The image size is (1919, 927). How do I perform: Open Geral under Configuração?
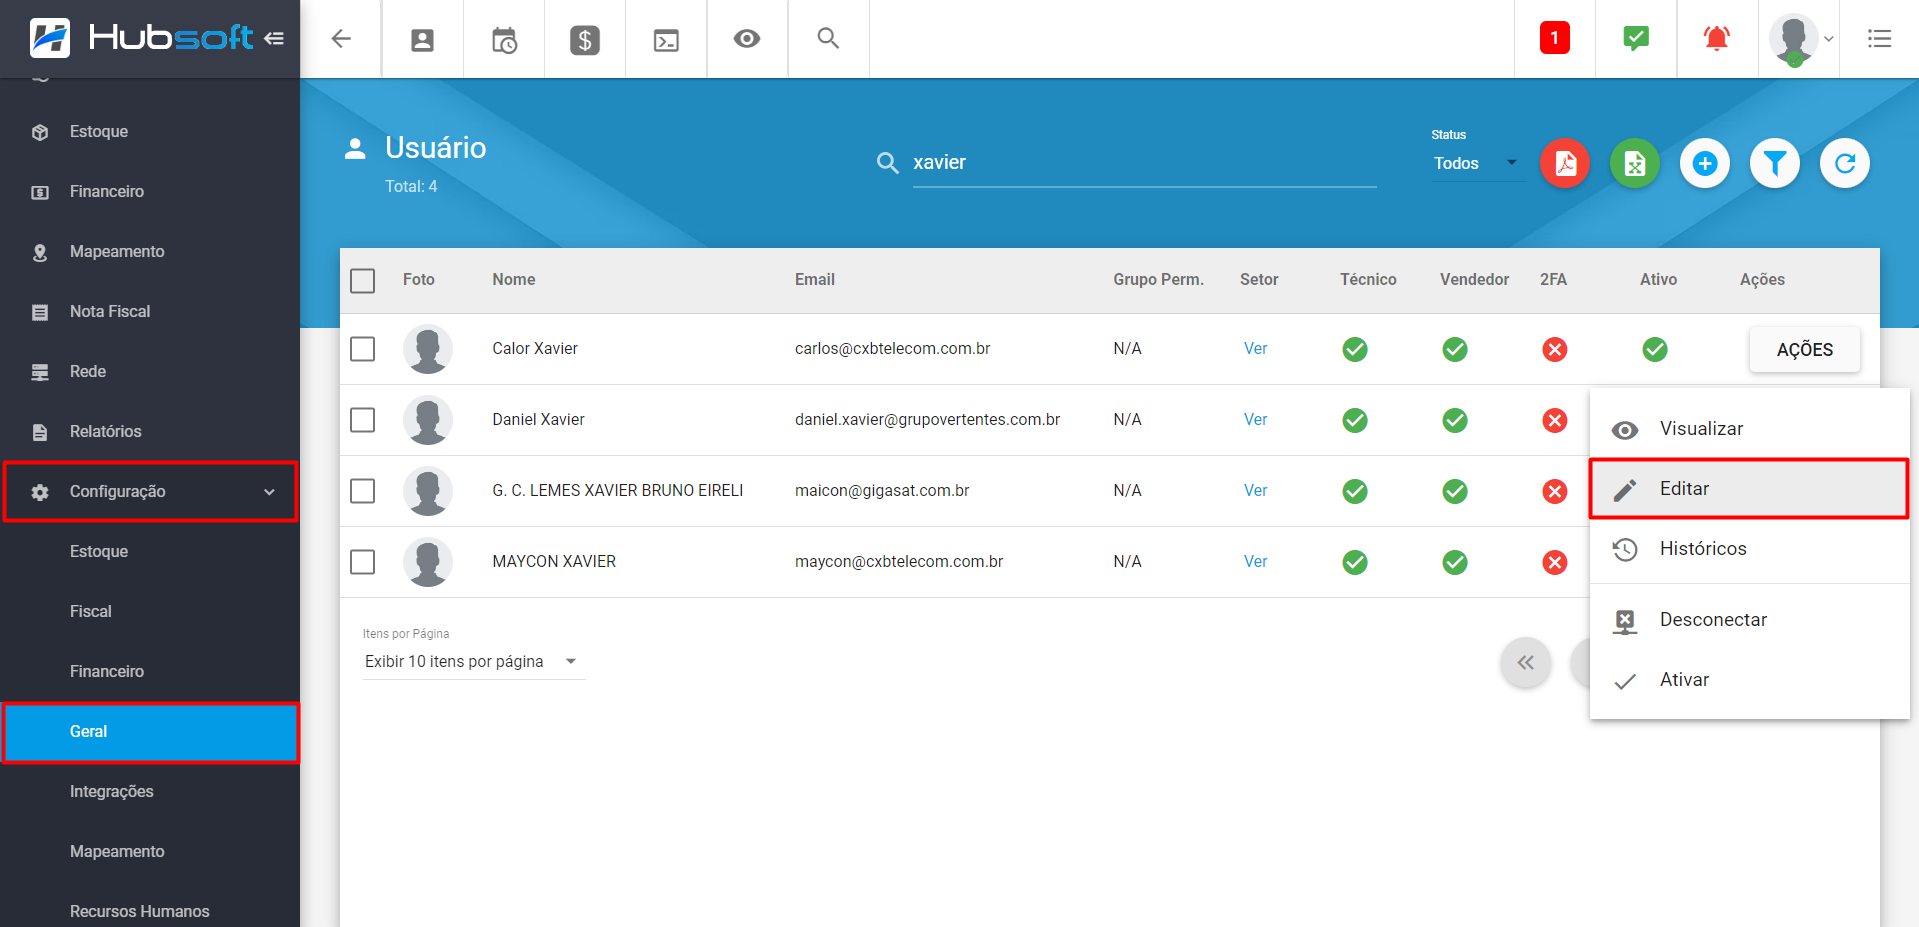151,732
